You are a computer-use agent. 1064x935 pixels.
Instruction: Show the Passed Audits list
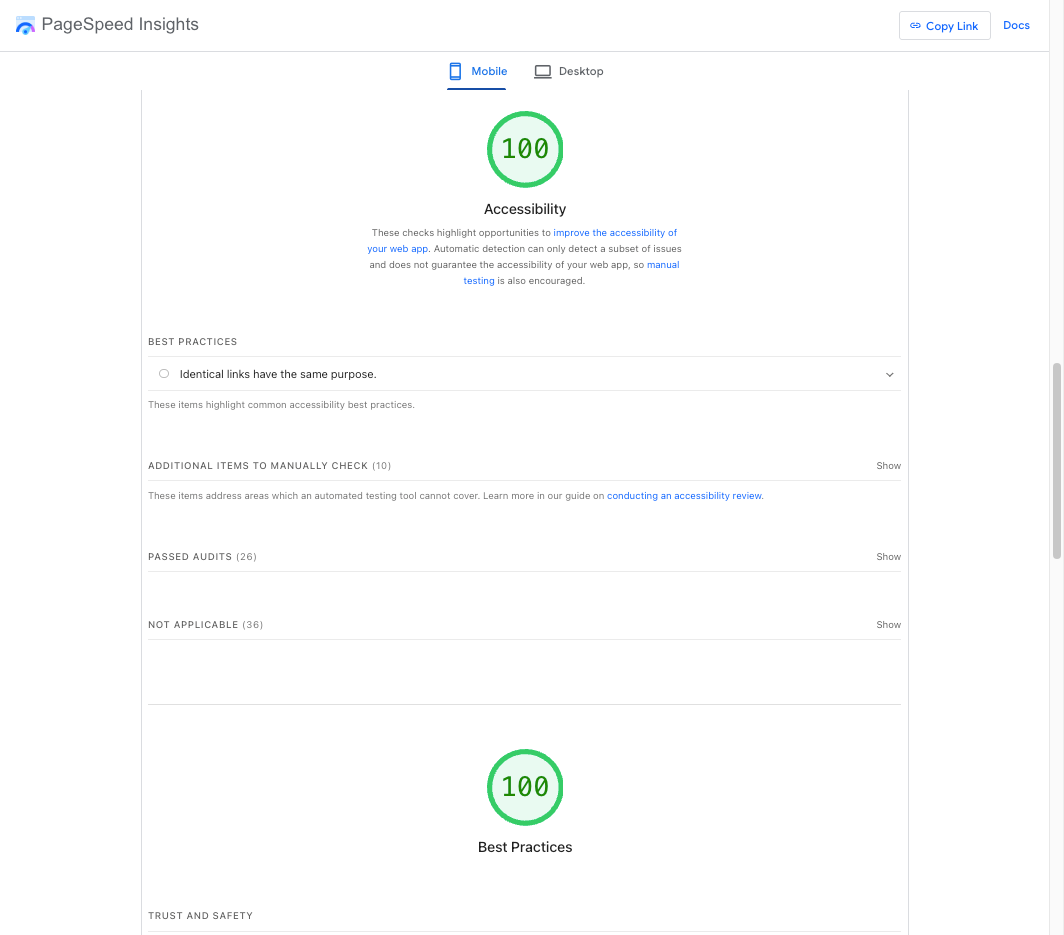(x=888, y=556)
